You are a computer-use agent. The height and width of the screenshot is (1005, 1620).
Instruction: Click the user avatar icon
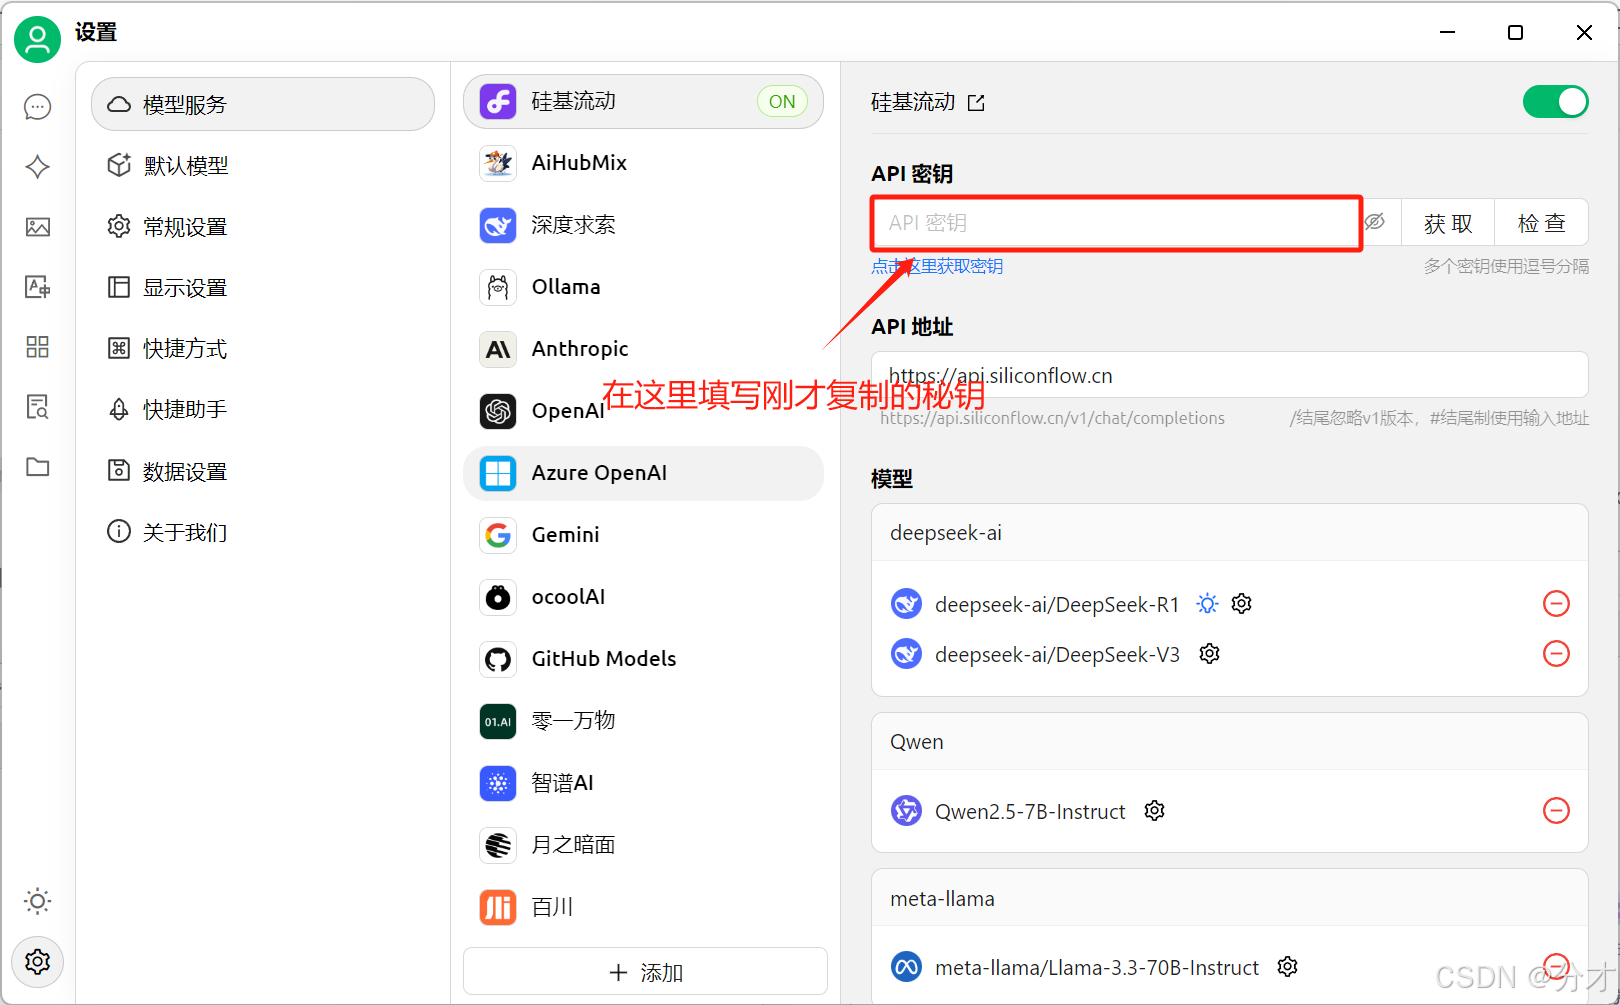coord(38,39)
